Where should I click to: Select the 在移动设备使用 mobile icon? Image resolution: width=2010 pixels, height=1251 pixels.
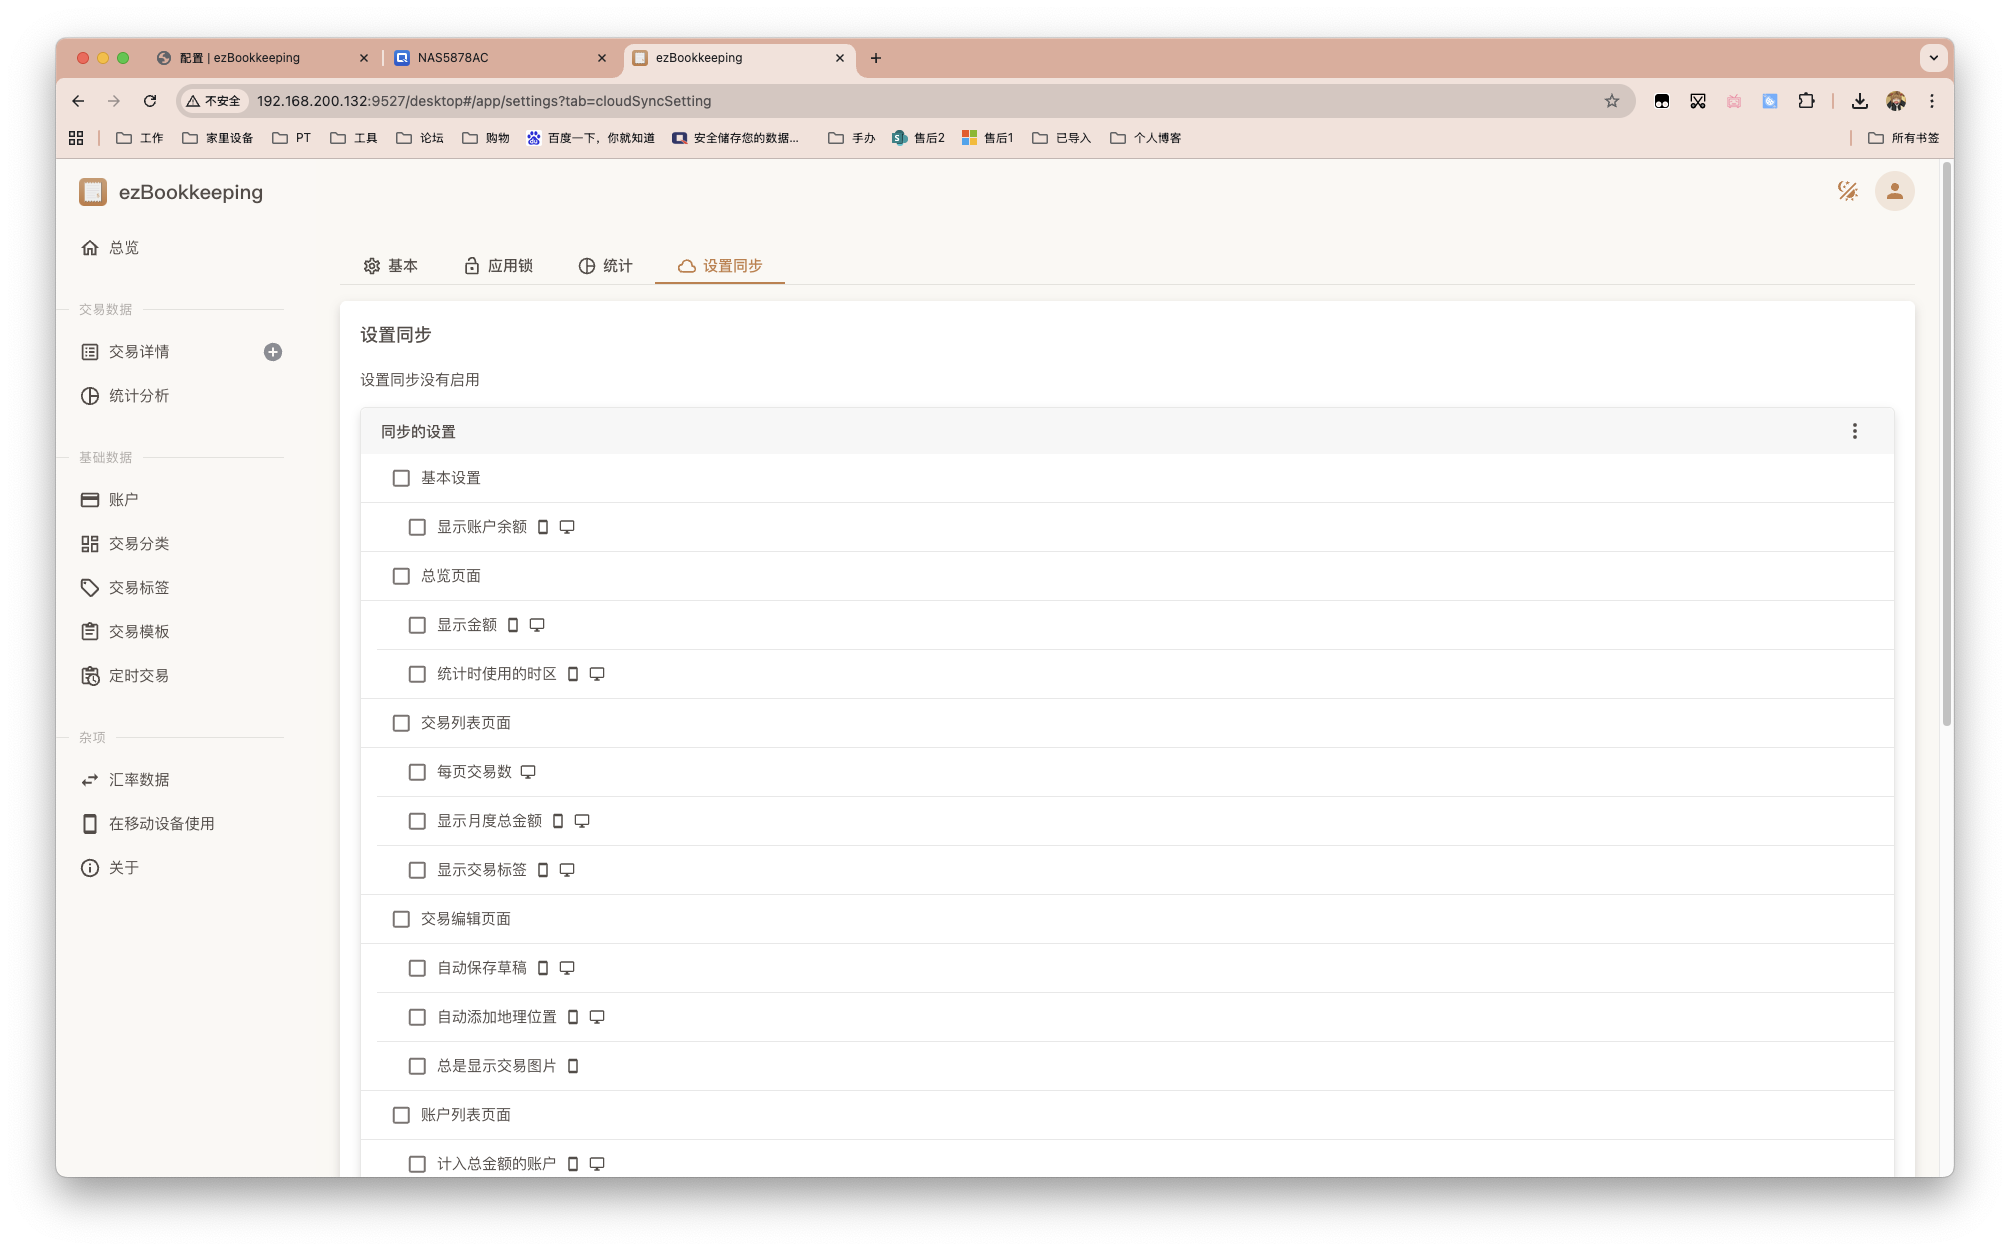(x=89, y=823)
